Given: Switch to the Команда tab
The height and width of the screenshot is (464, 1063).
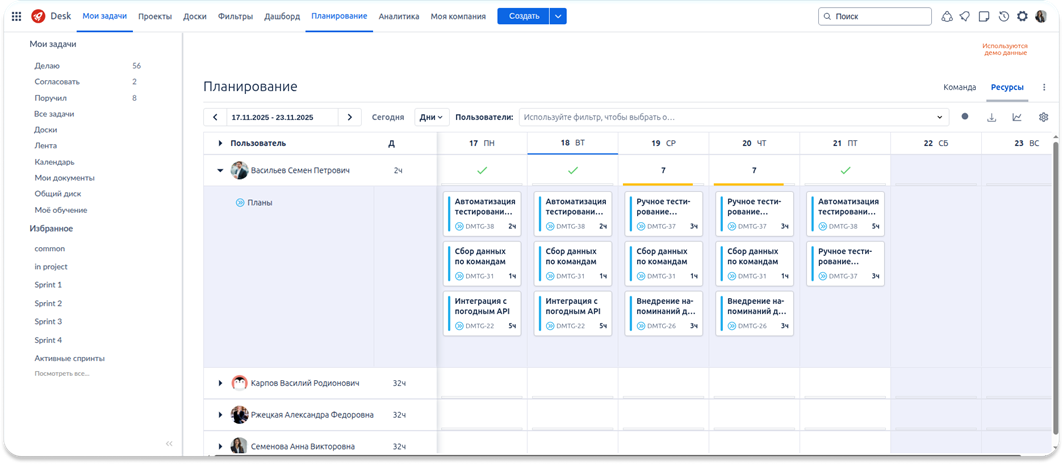Looking at the screenshot, I should pos(959,87).
